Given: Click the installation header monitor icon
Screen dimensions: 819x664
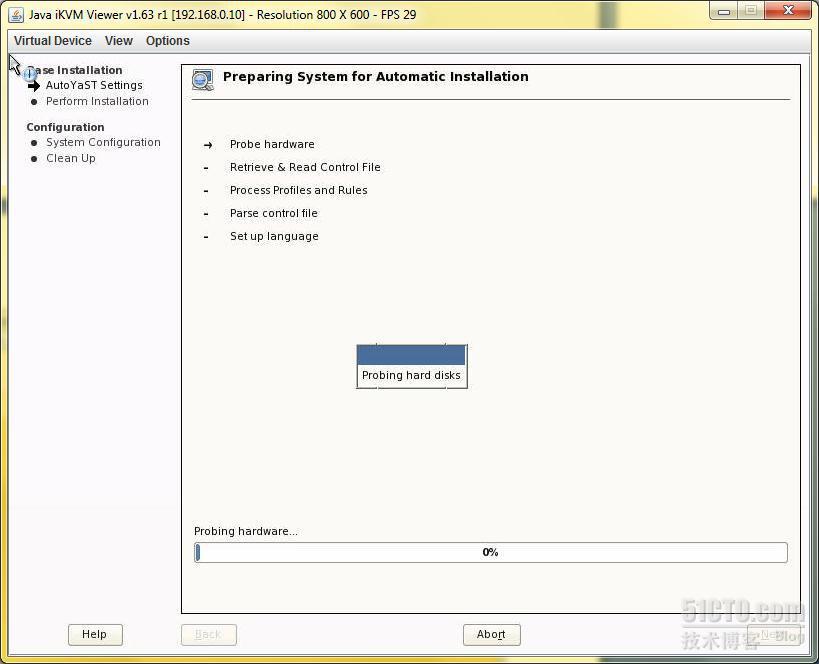Looking at the screenshot, I should (203, 79).
